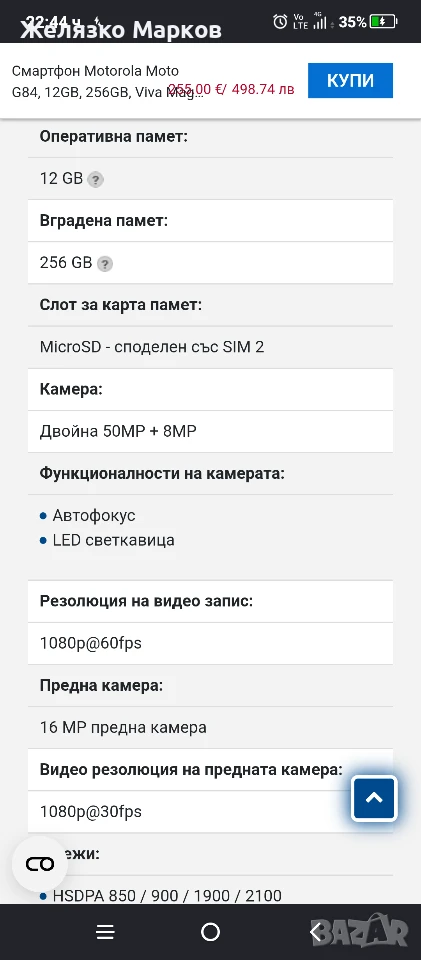Open help icon next to 256 GB
The width and height of the screenshot is (421, 960).
(105, 264)
